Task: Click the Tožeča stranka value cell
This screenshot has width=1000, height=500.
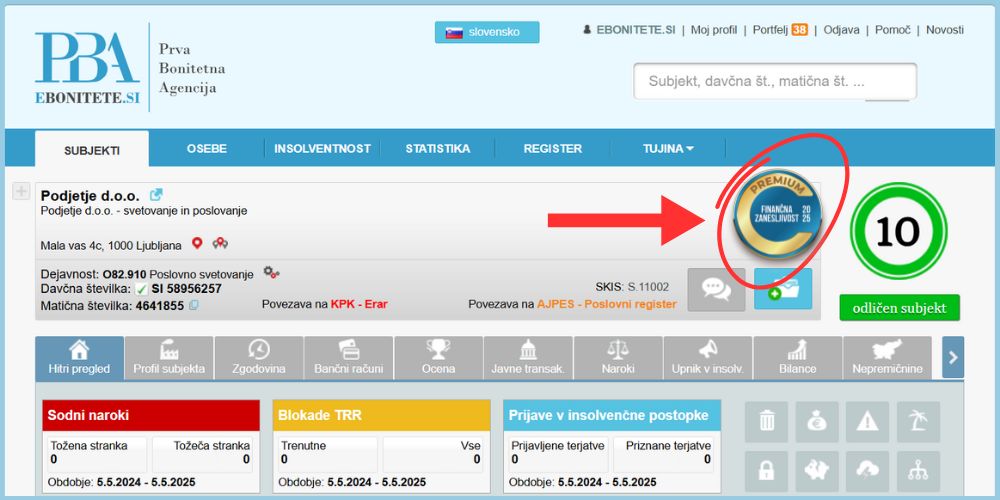Action: tap(203, 454)
